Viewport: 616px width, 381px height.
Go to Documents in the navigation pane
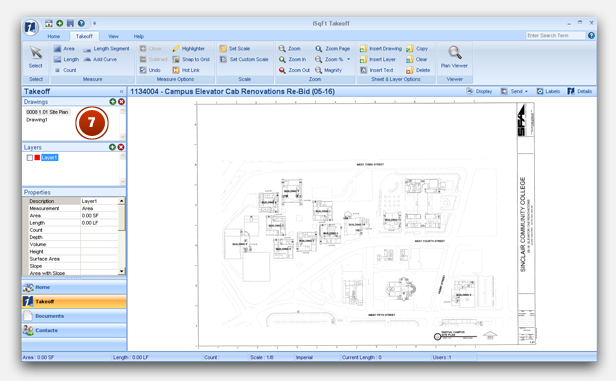(74, 316)
